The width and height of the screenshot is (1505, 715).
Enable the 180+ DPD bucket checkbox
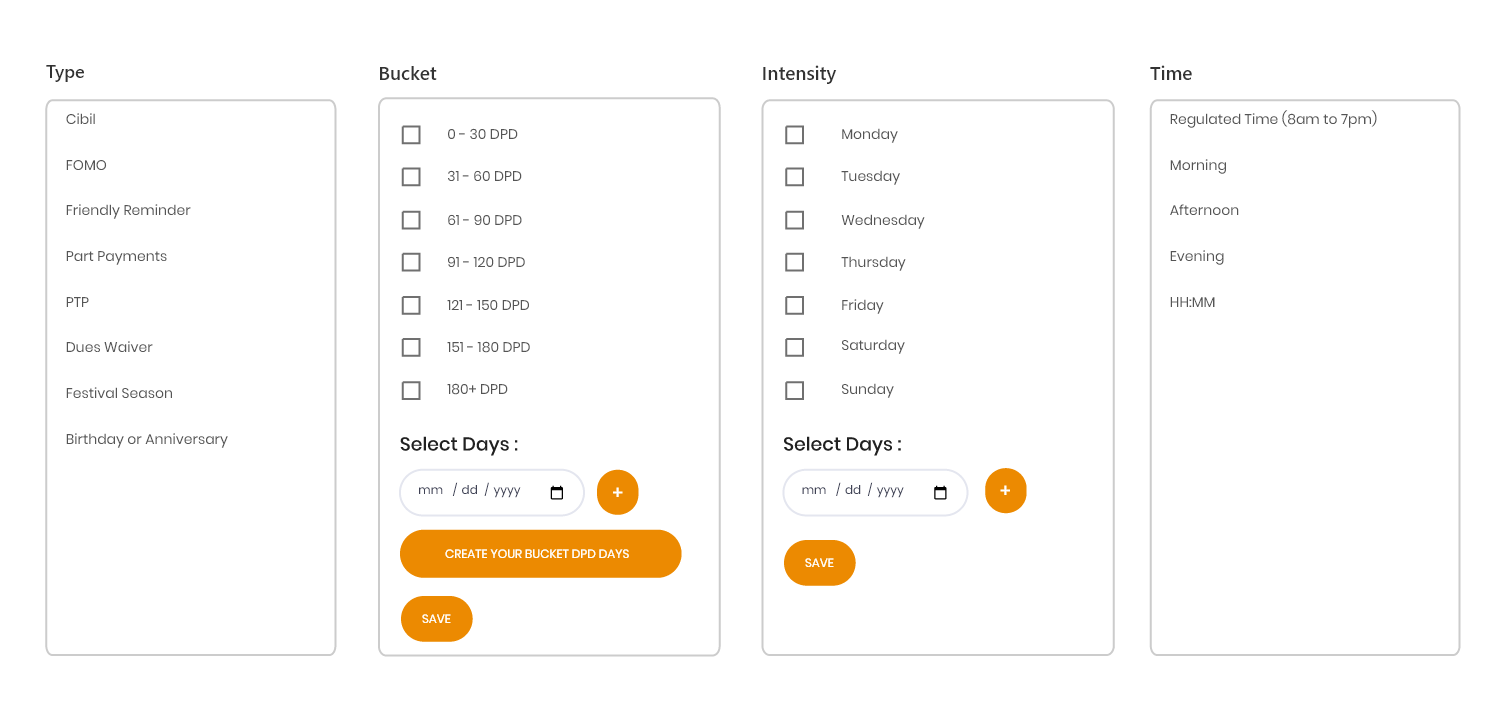pyautogui.click(x=411, y=390)
